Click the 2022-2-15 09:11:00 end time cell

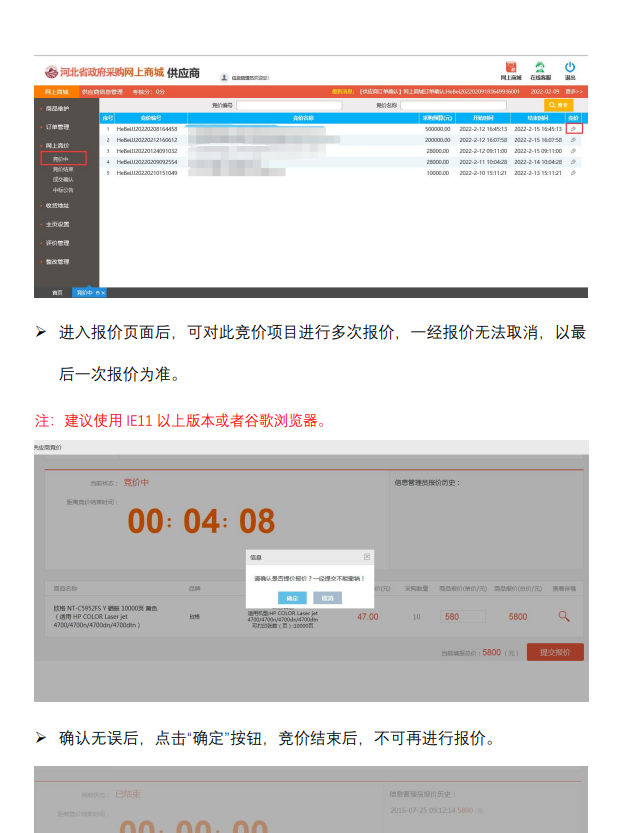click(x=538, y=151)
